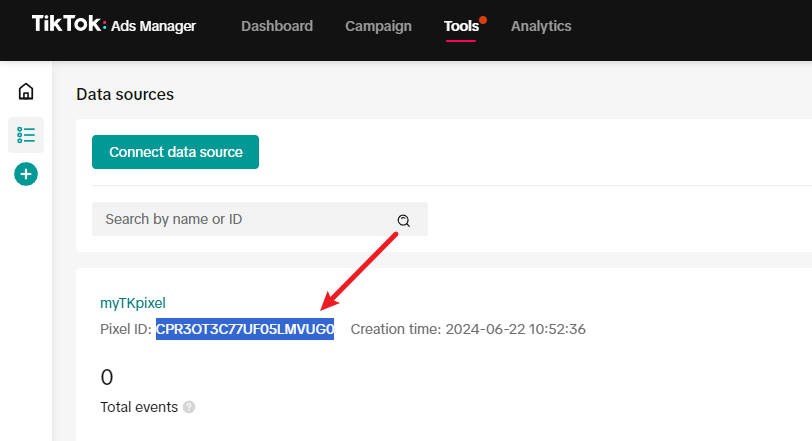Click the 0 total events count

[107, 377]
